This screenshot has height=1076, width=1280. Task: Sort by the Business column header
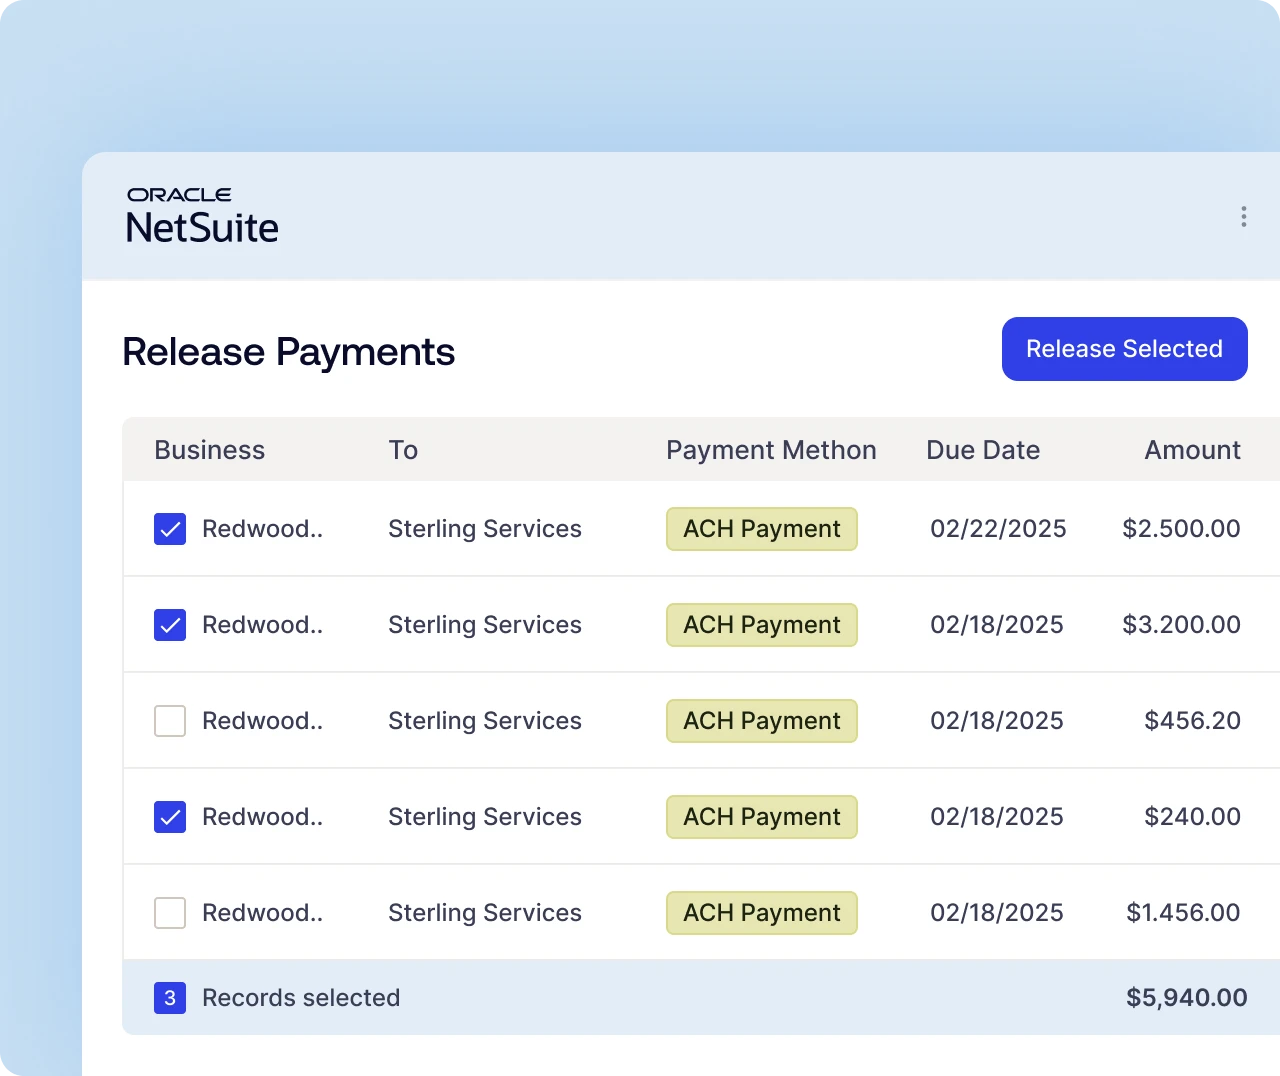209,450
